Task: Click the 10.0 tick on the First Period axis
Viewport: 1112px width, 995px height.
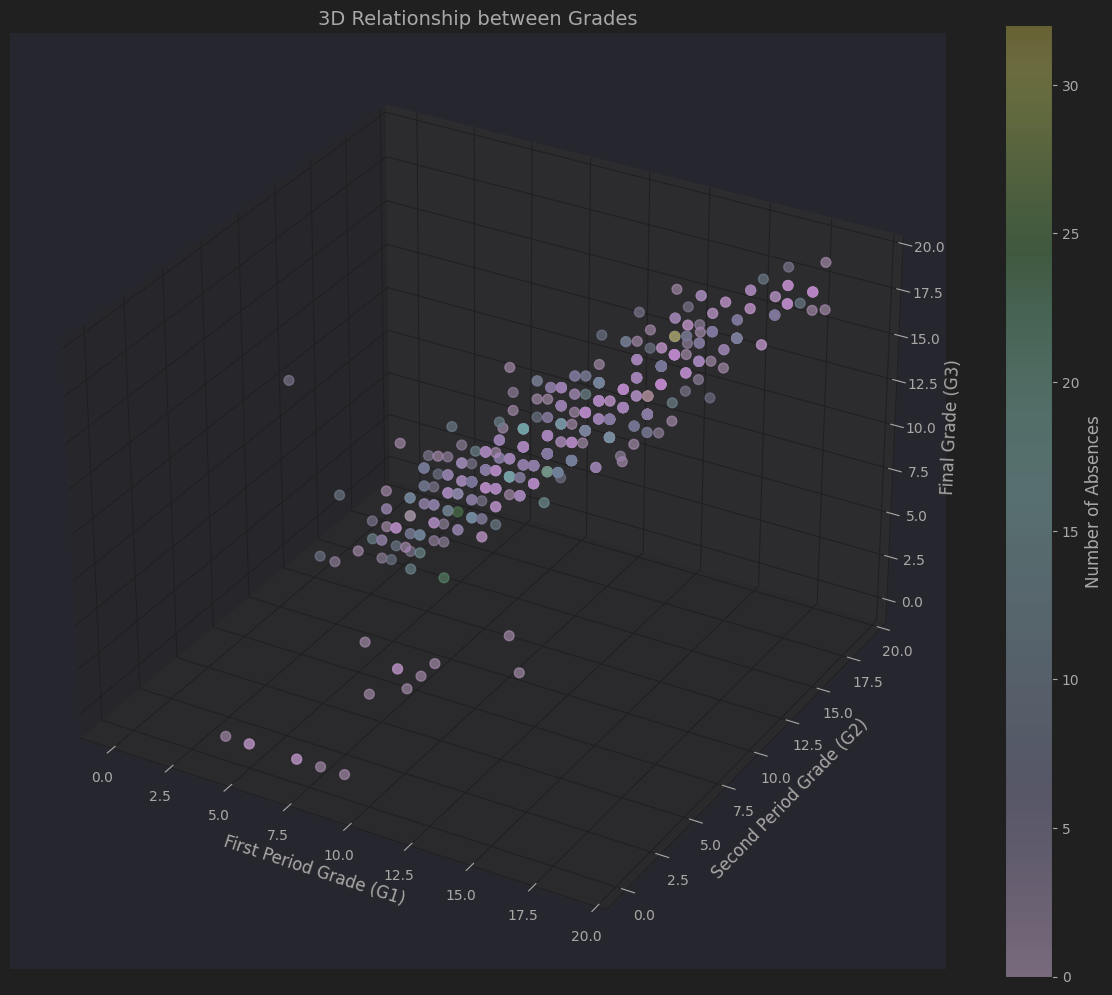Action: point(339,855)
